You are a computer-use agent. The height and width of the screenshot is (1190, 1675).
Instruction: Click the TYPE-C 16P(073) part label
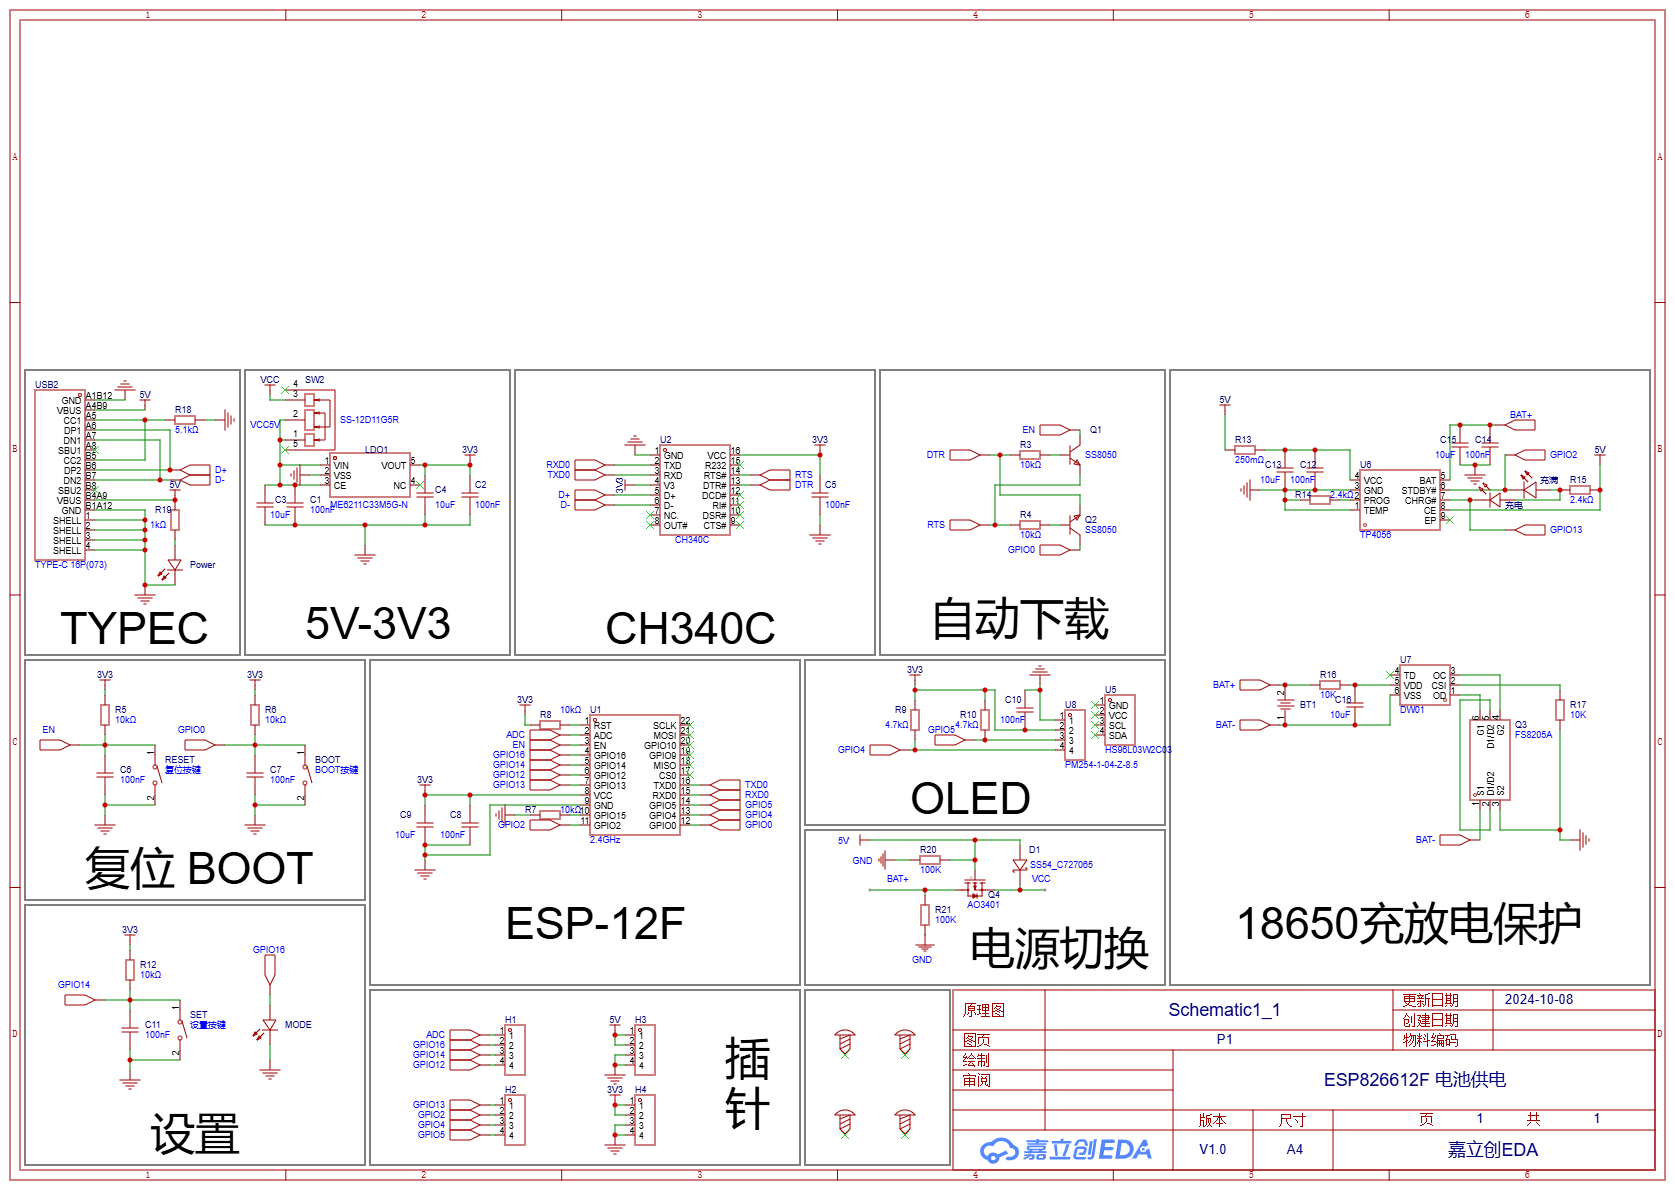tap(70, 565)
